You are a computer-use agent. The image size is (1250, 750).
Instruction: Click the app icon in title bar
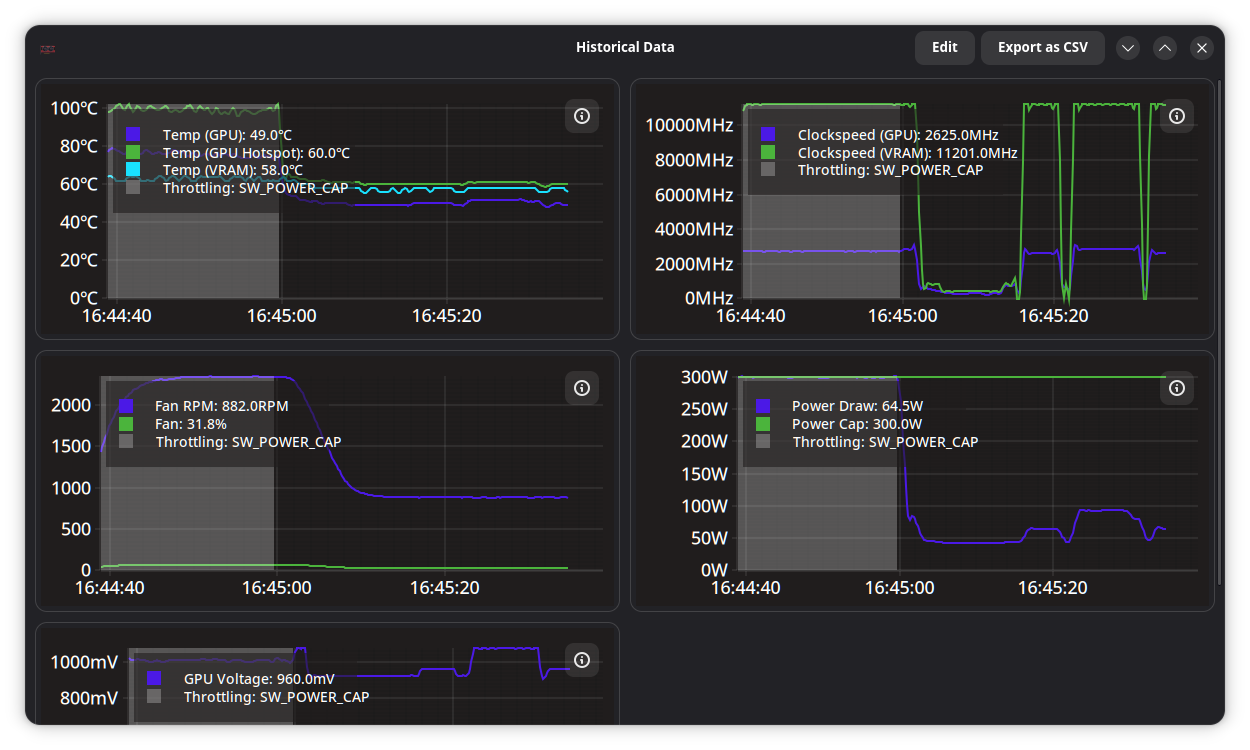[48, 48]
